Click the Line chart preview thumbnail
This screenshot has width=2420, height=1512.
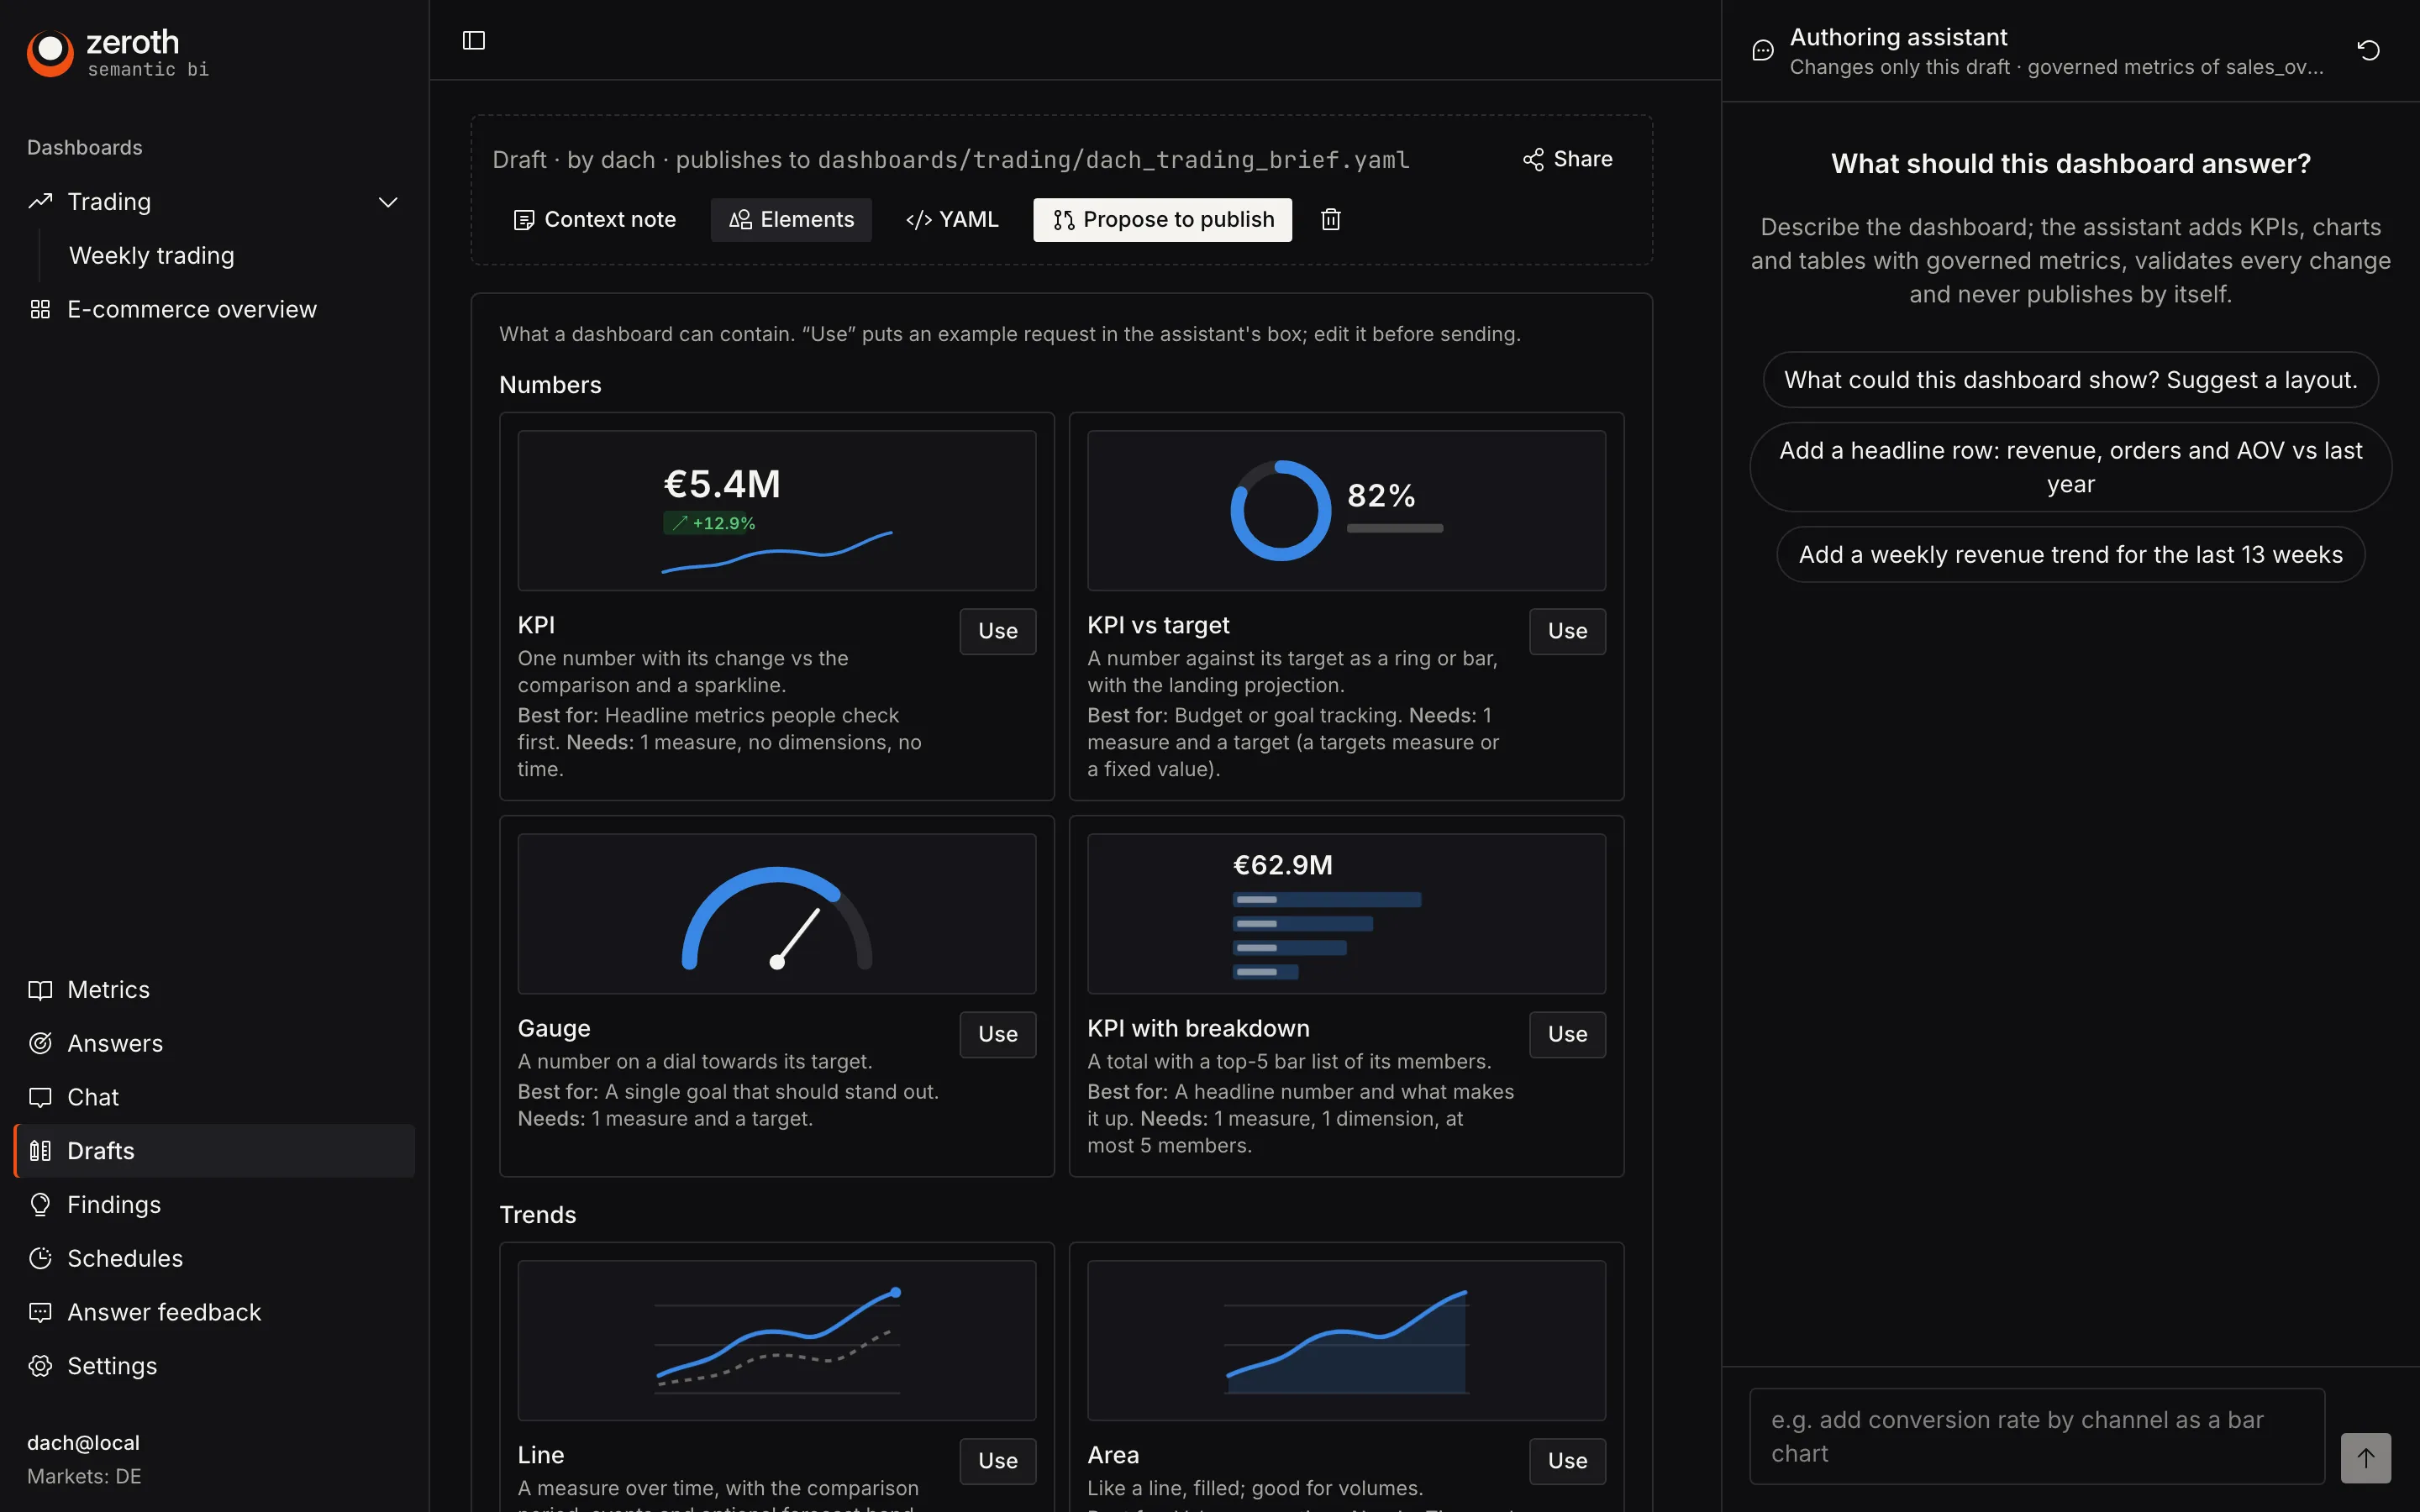point(777,1340)
